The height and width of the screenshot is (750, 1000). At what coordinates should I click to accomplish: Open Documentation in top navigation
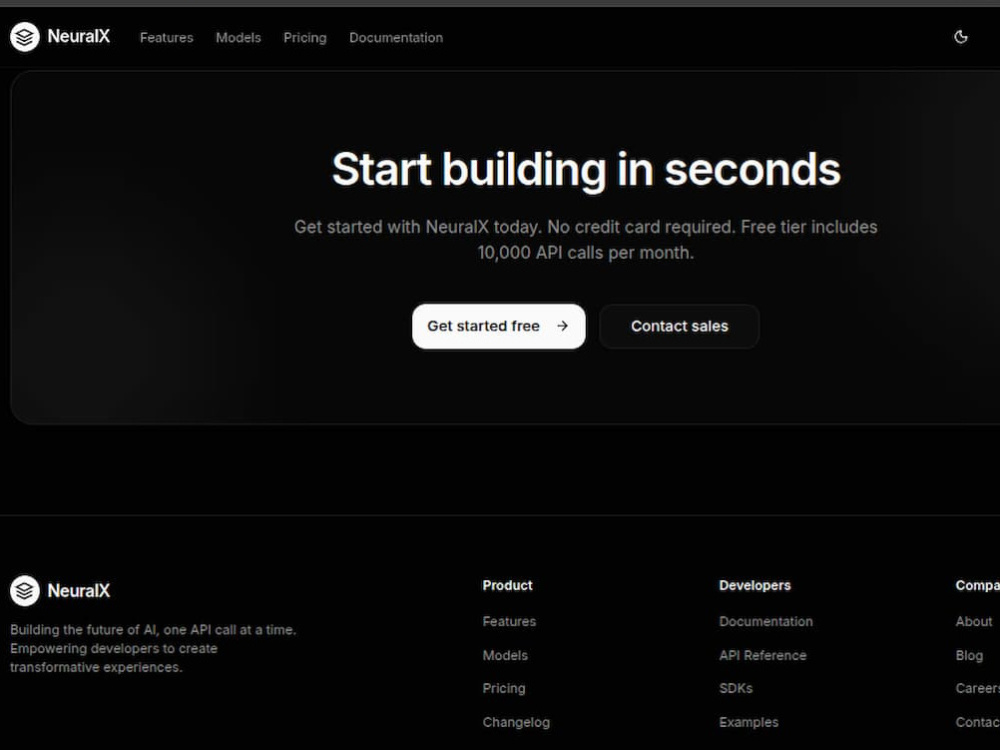click(396, 38)
